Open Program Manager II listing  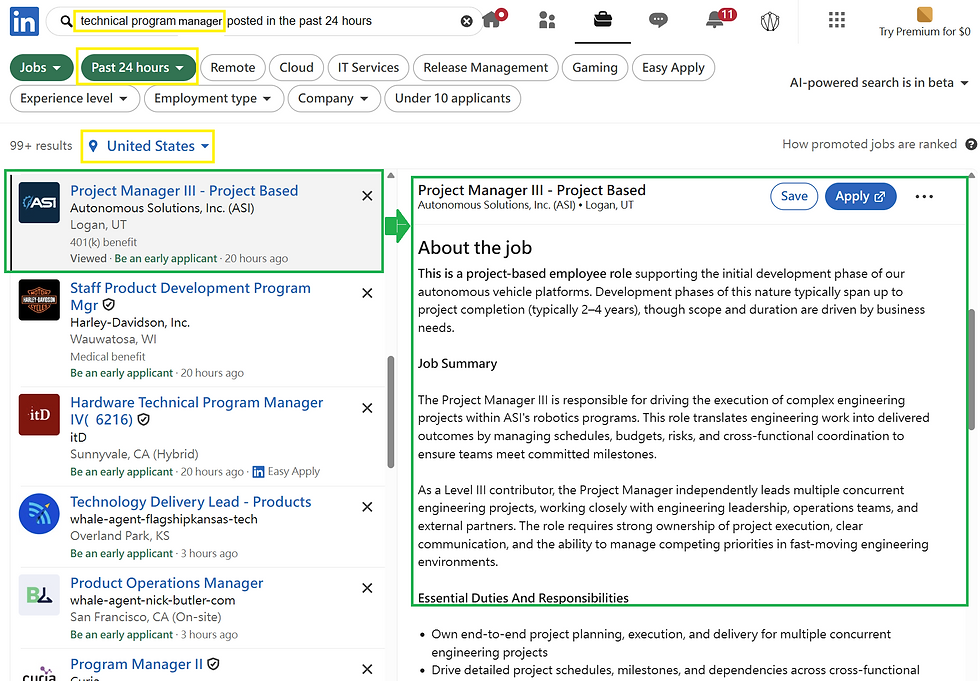coord(136,664)
